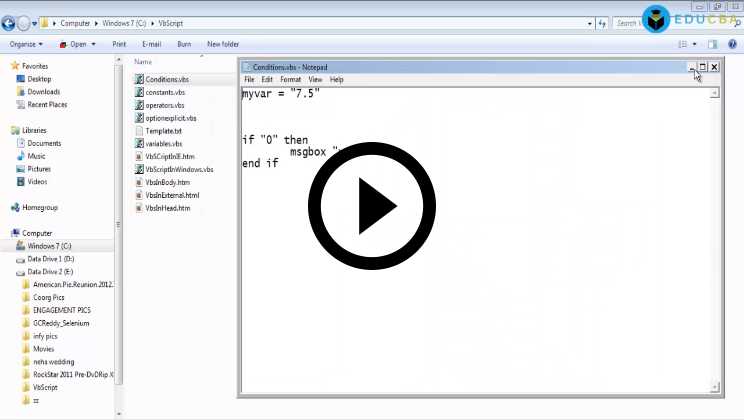Click the Name column header

point(143,62)
